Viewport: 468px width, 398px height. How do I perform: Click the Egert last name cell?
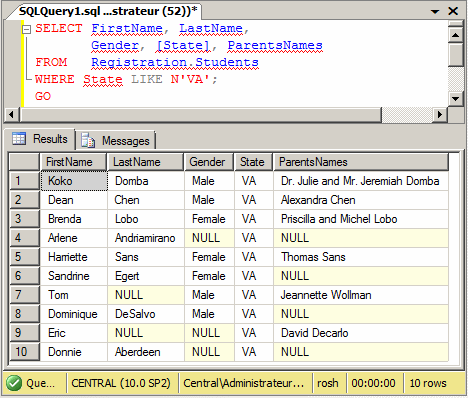tap(146, 276)
